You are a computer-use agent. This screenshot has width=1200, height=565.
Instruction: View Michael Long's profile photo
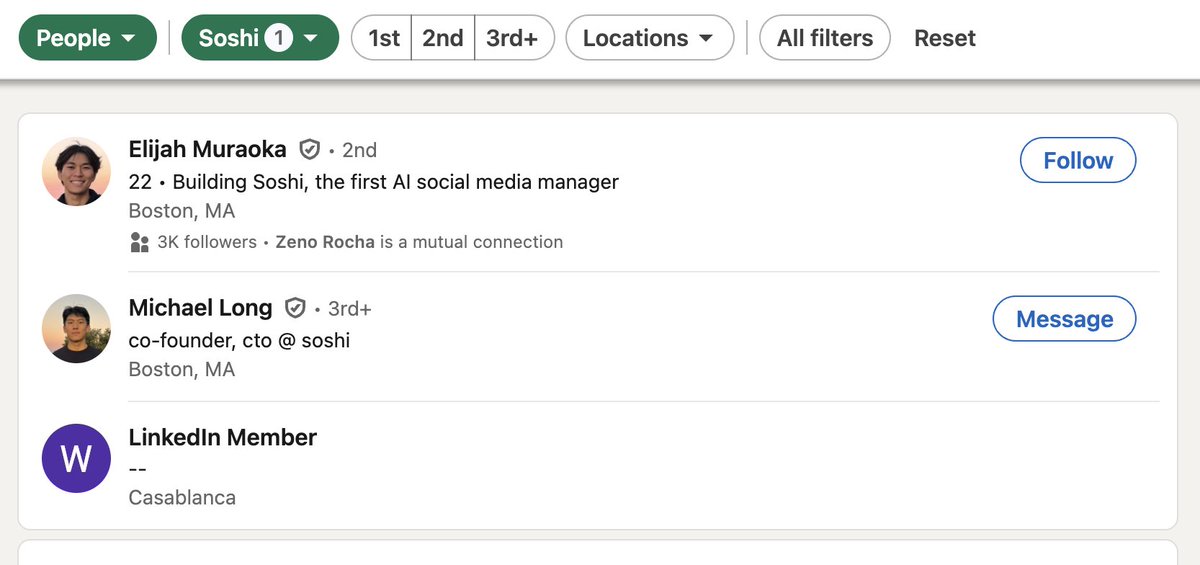77,328
